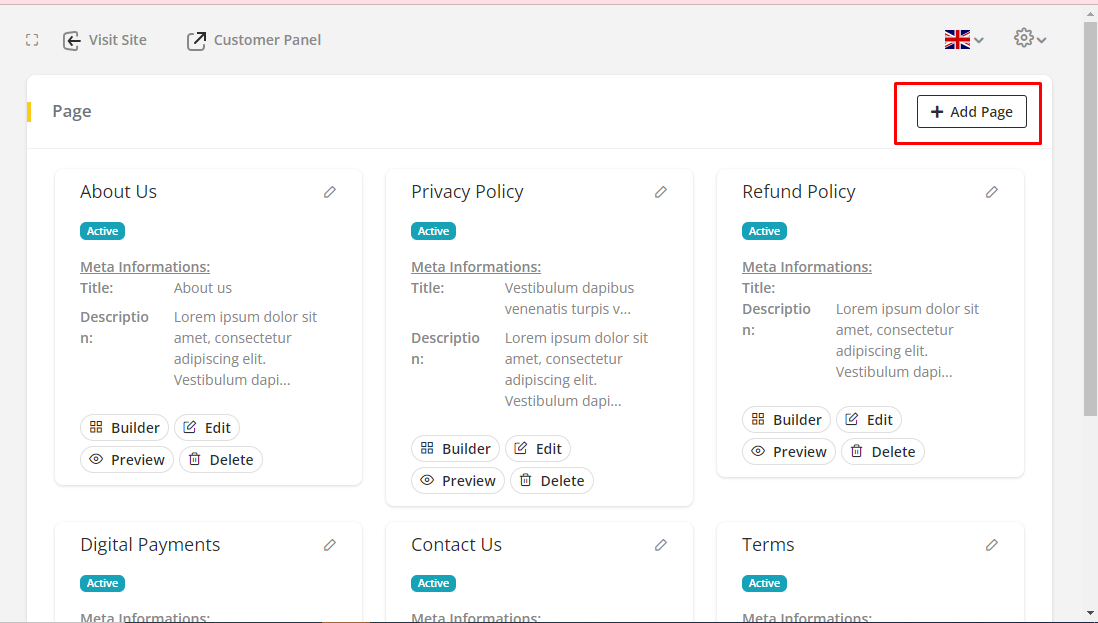Delete the Refund Policy page
This screenshot has height=623, width=1098.
[883, 452]
